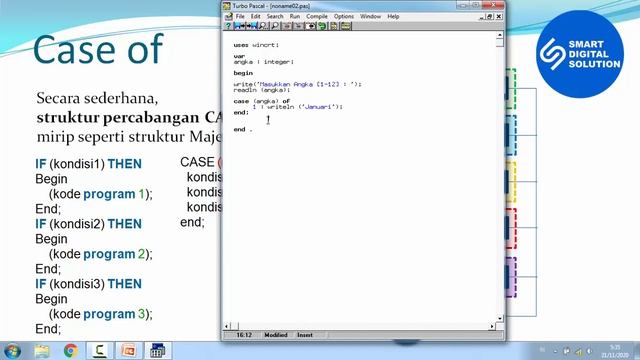Click '(kode program 1);' text on the slide

click(100, 194)
